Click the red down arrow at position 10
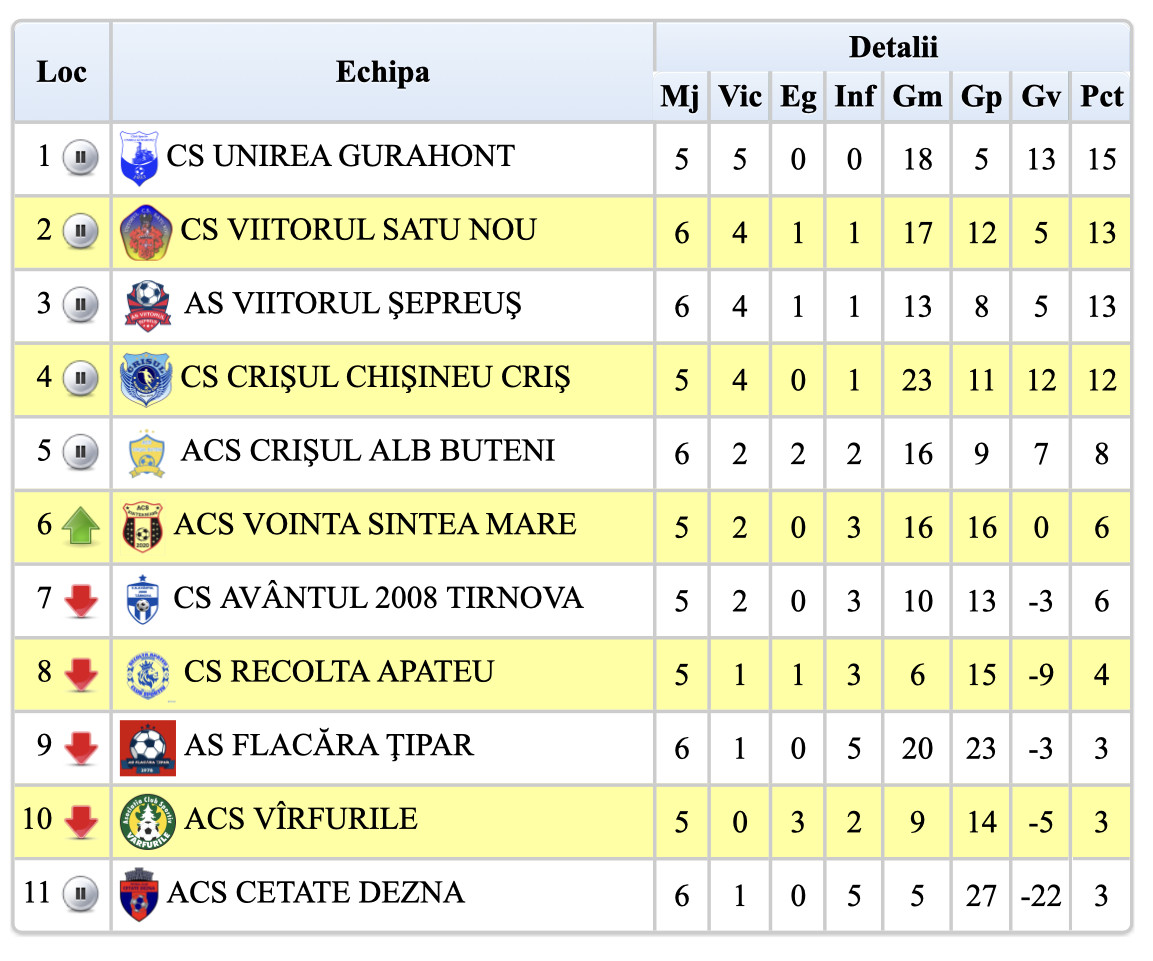 coord(81,822)
